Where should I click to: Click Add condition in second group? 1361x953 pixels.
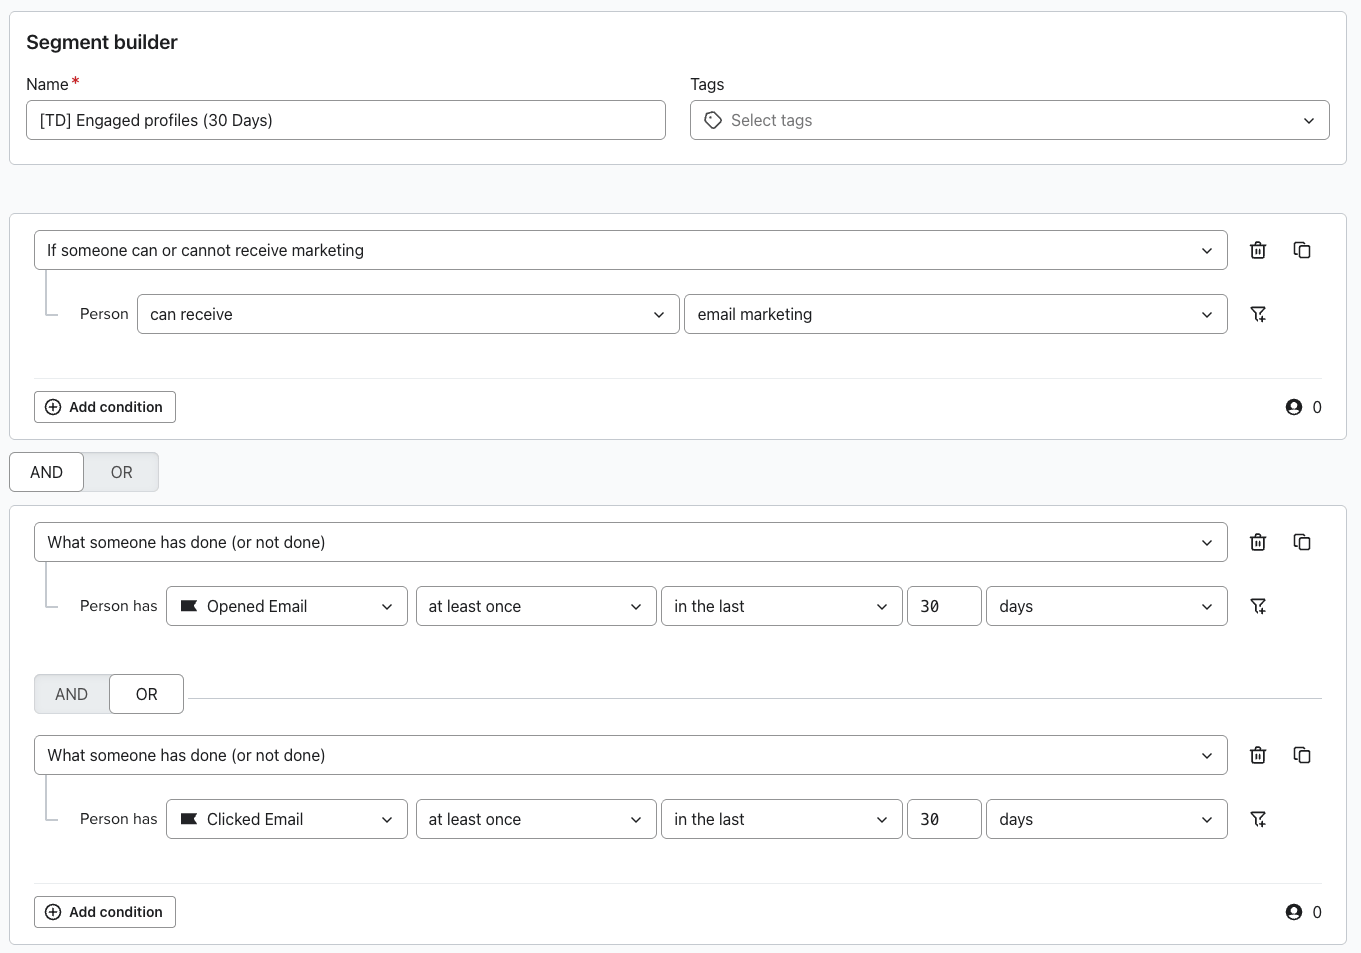[105, 912]
